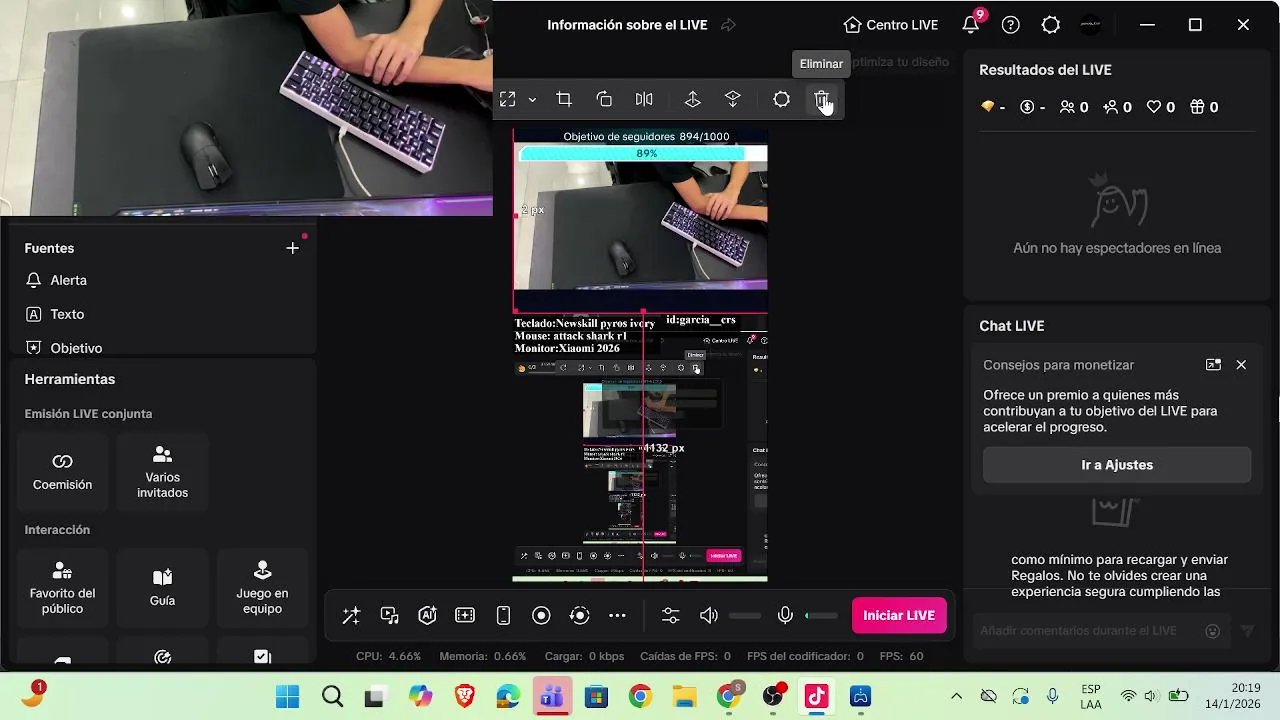Open the Windows Start menu
Viewport: 1280px width, 720px height.
pyautogui.click(x=287, y=697)
